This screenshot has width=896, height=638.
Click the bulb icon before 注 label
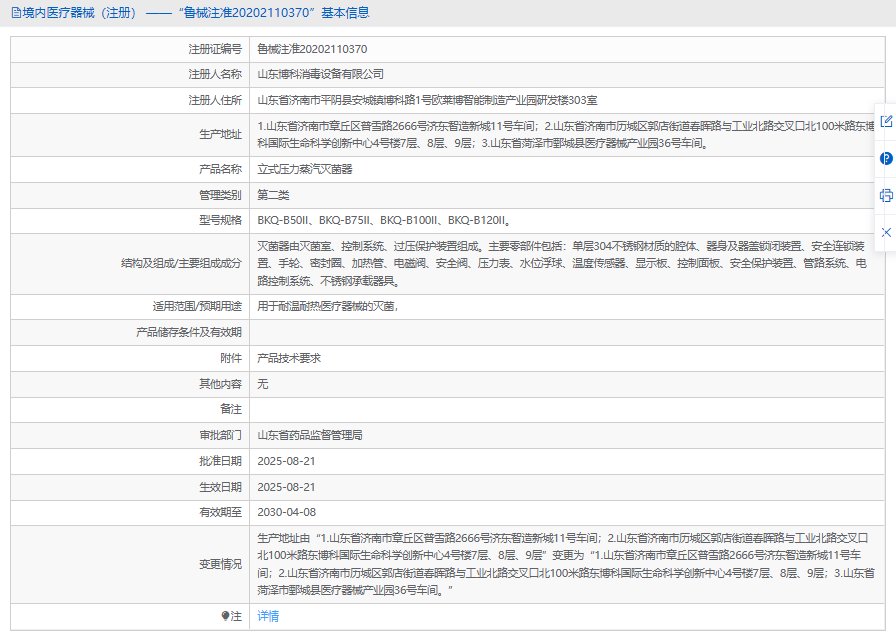point(225,616)
